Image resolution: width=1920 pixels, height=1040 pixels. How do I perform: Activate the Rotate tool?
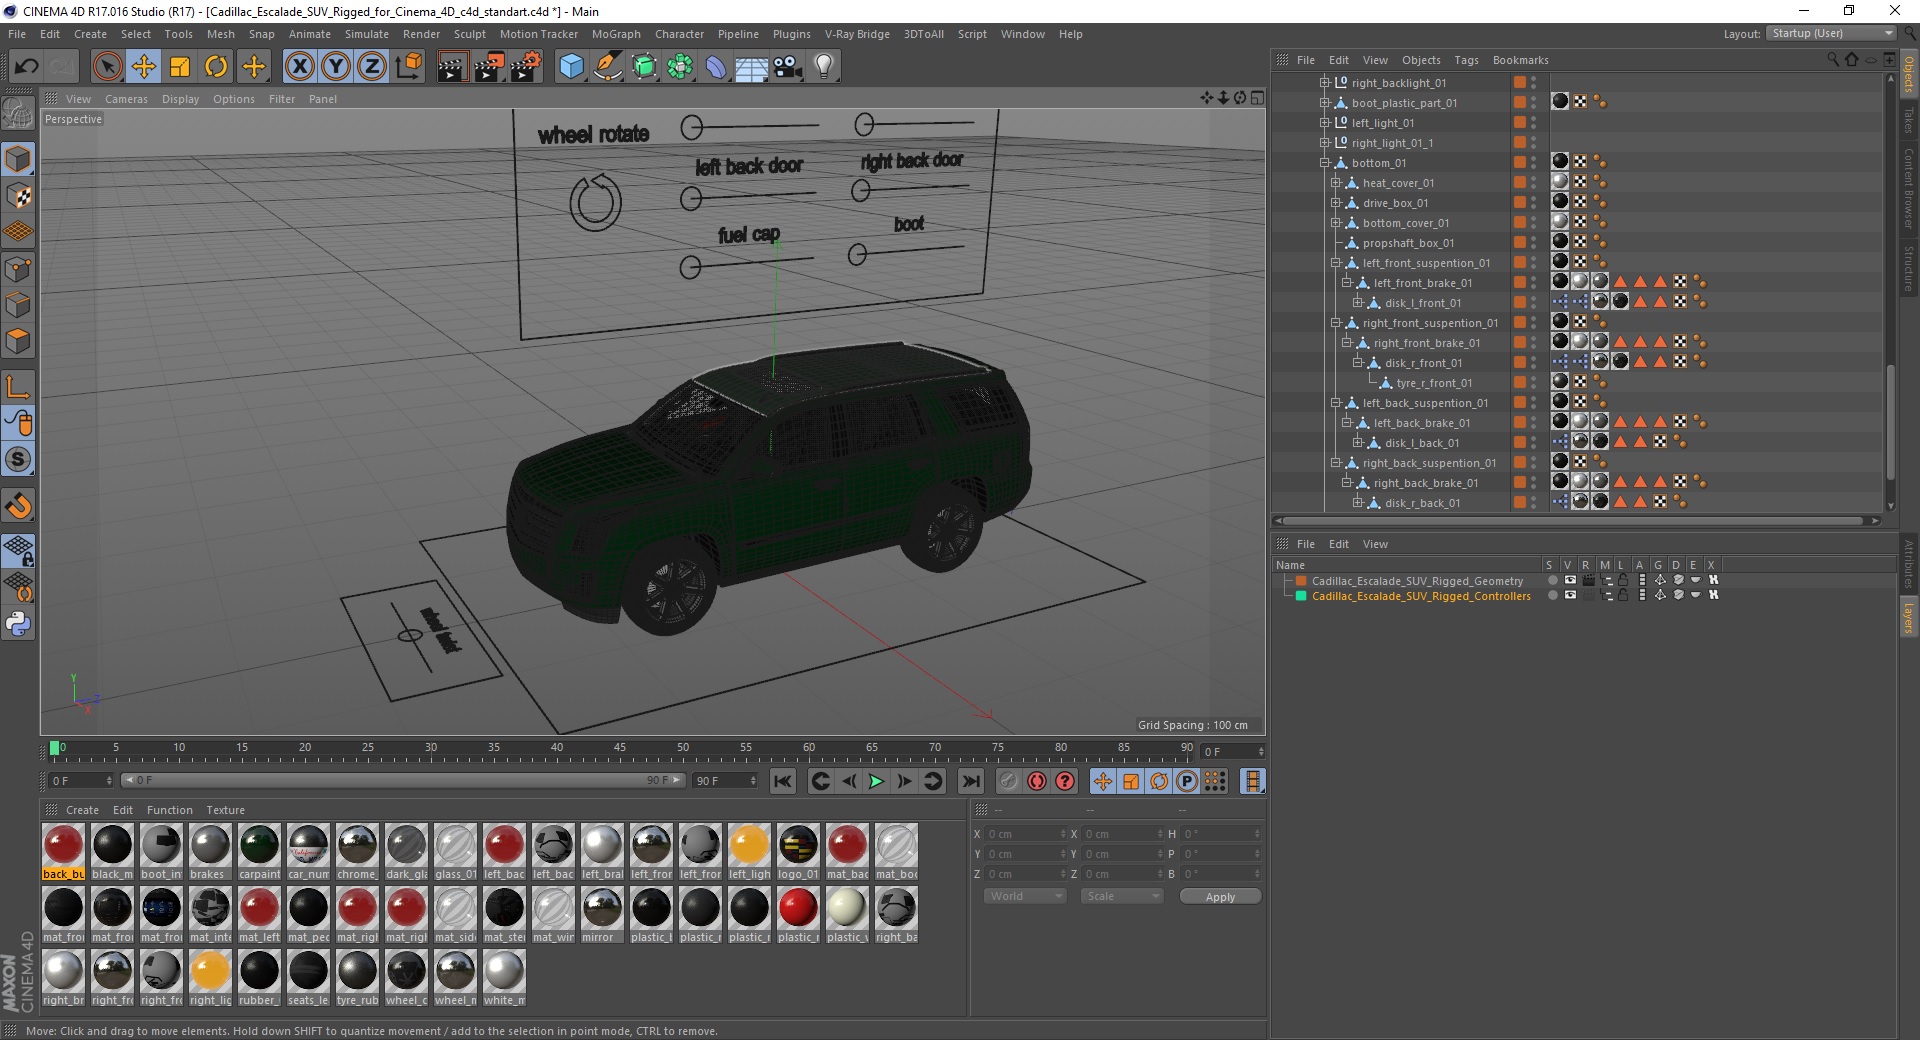[x=216, y=67]
